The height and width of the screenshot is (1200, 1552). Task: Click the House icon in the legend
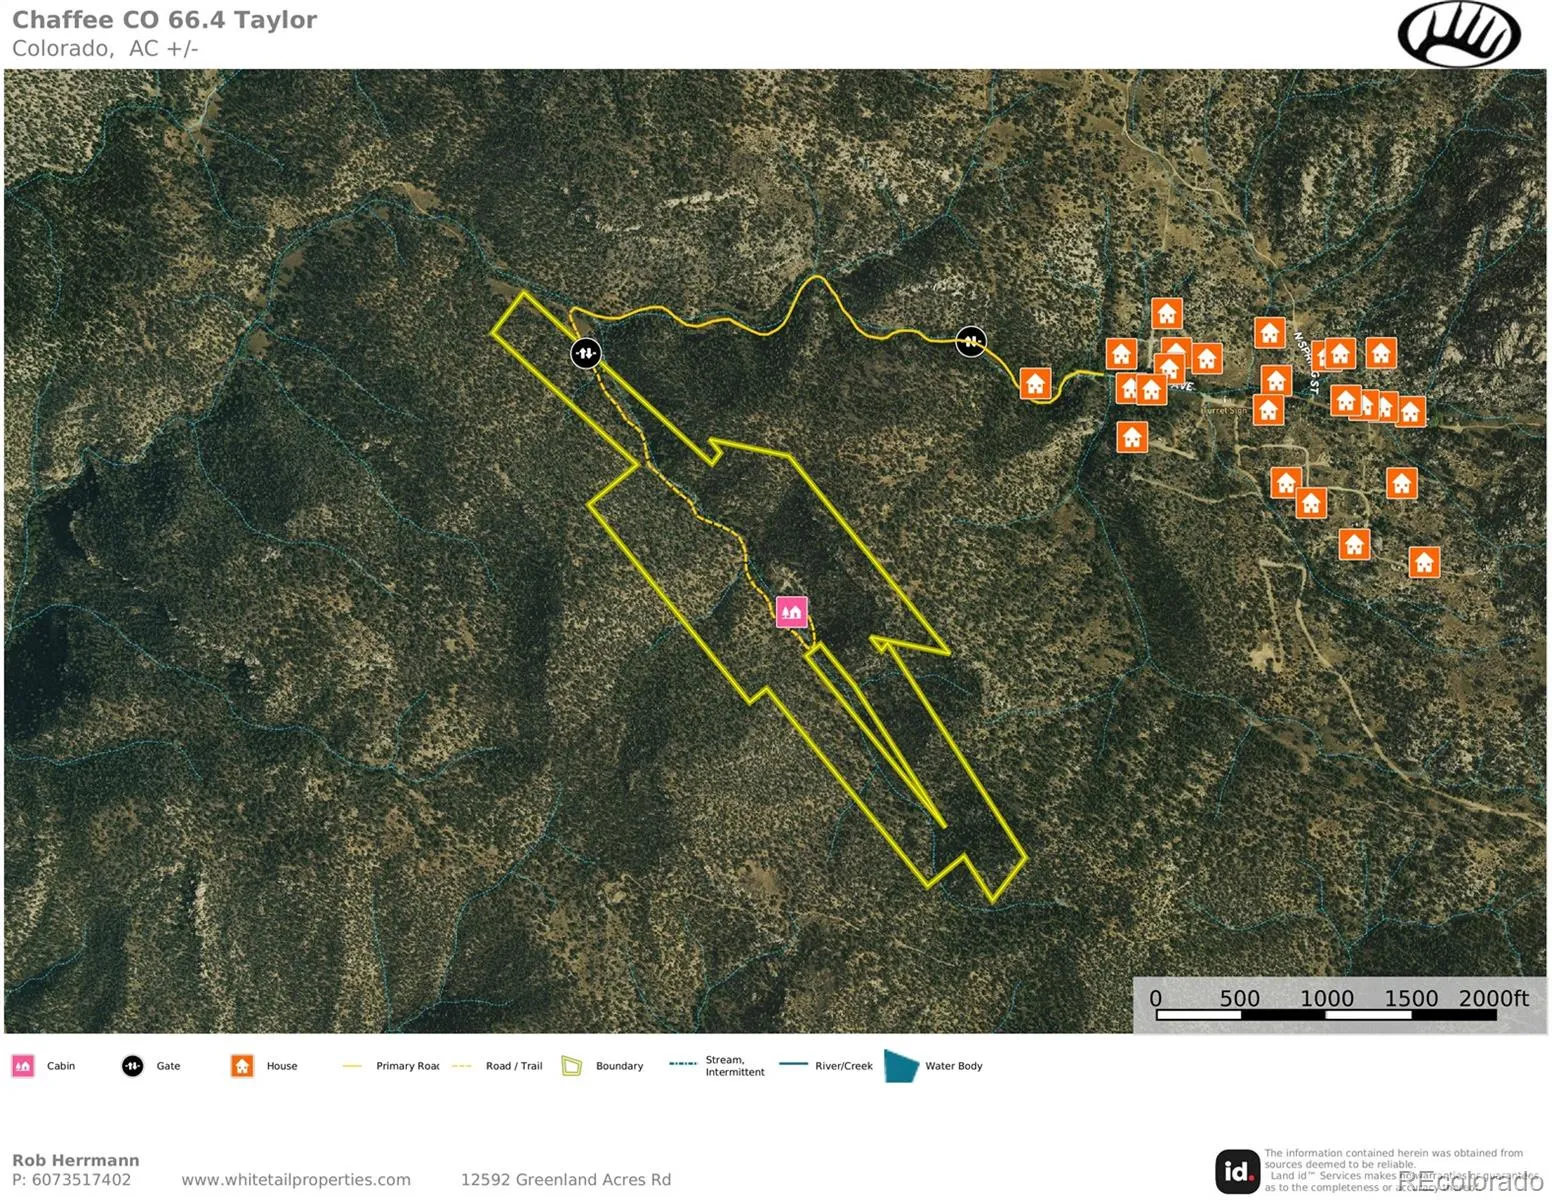tap(242, 1066)
